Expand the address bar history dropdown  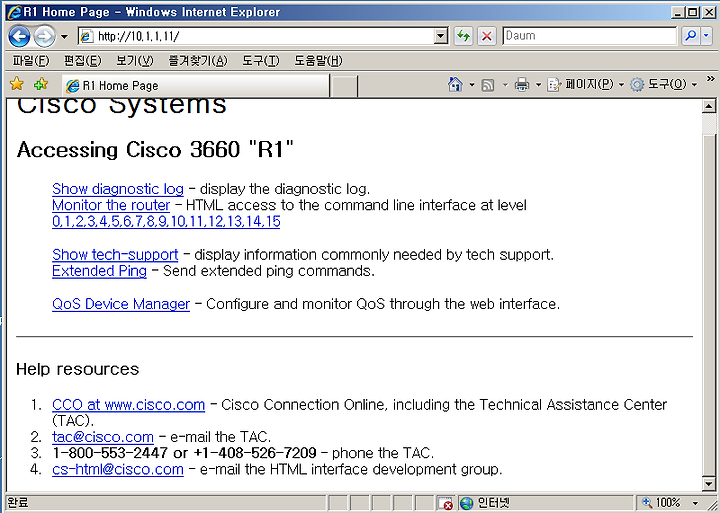coord(441,36)
